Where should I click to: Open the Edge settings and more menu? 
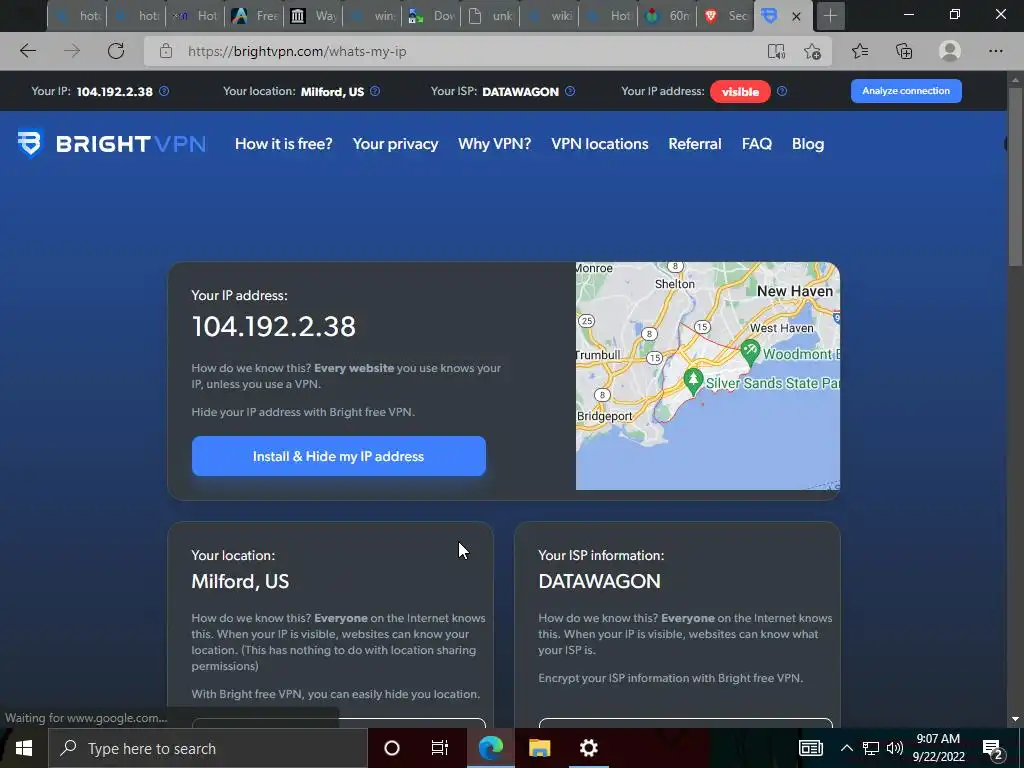click(x=995, y=51)
